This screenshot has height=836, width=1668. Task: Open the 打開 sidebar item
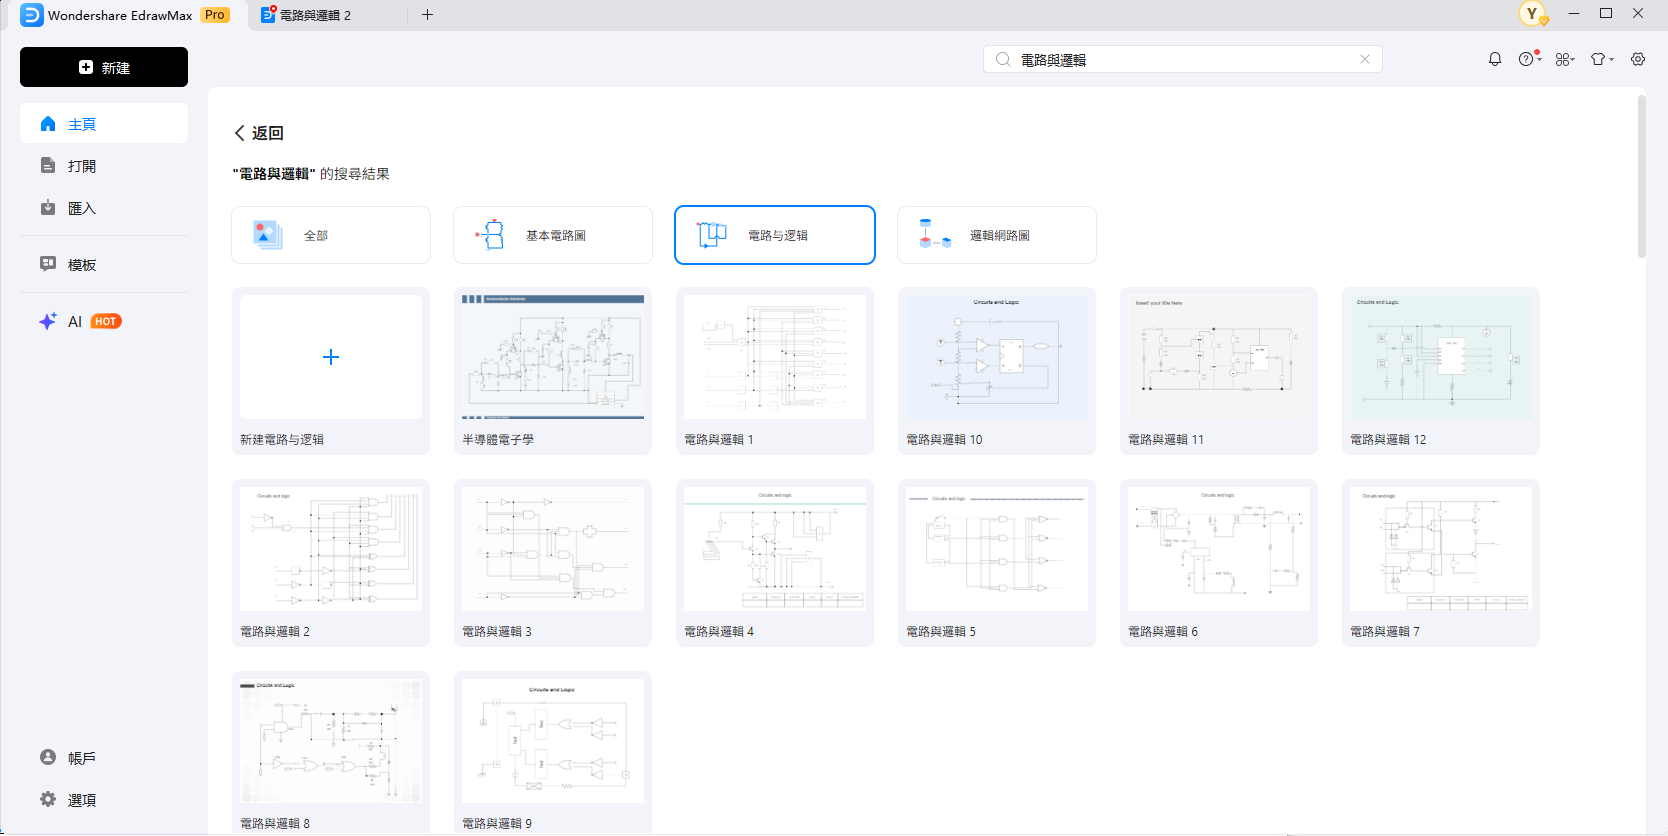[82, 166]
